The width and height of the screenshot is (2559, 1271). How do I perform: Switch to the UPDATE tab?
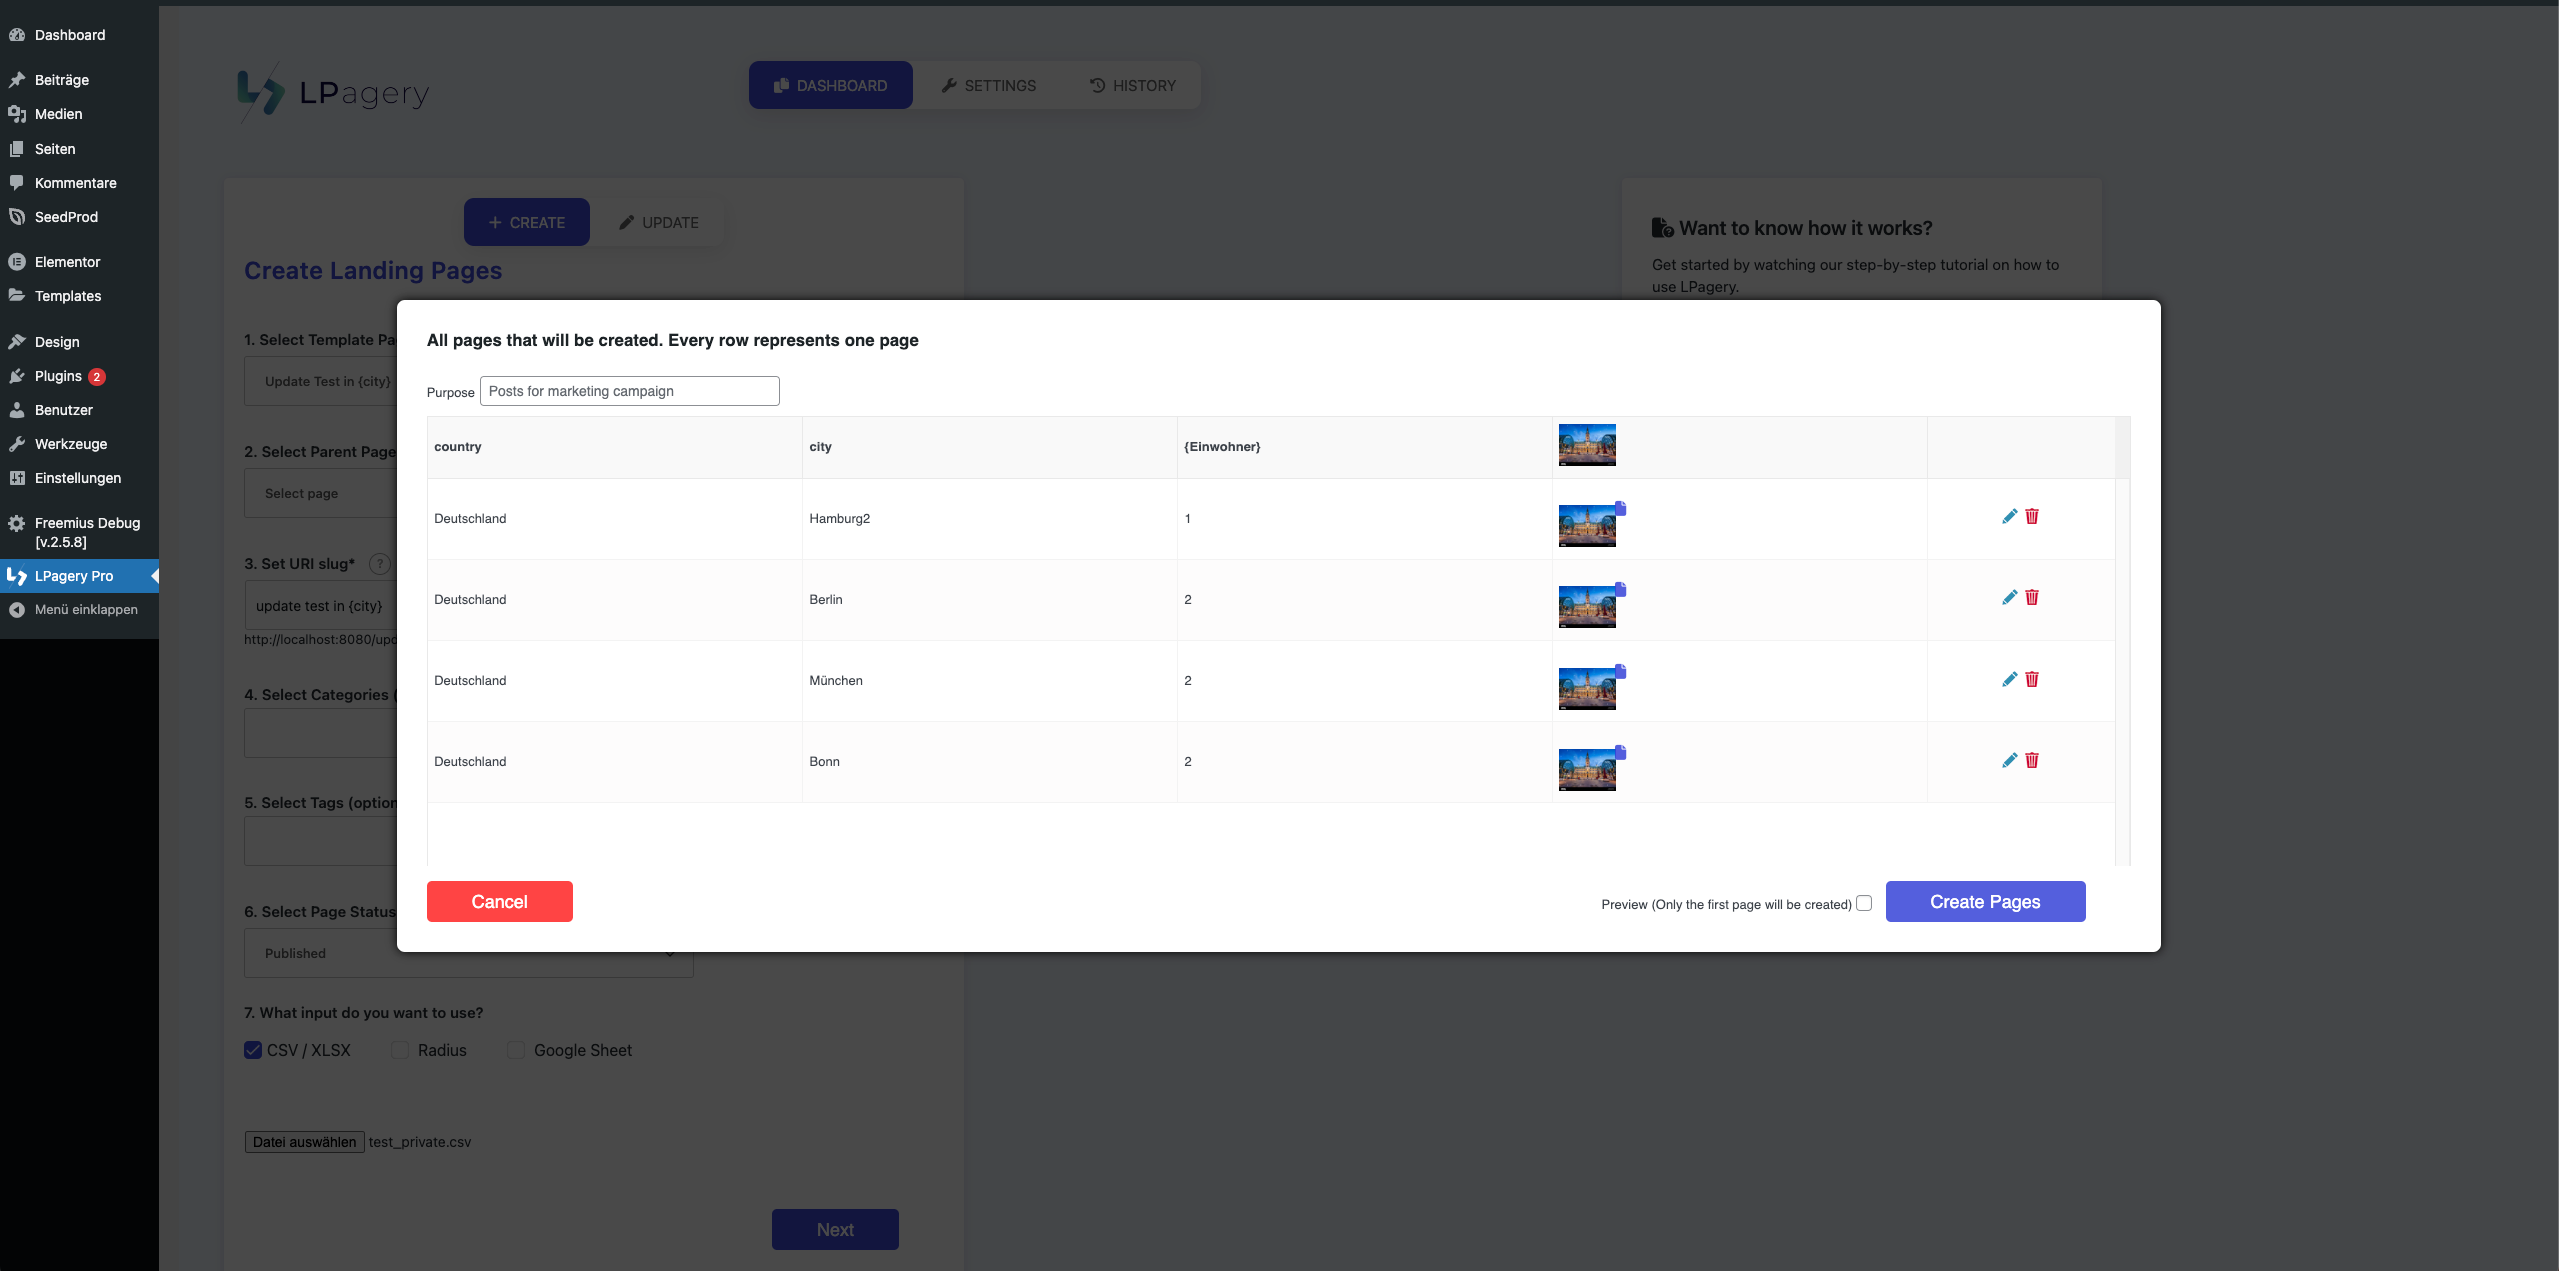coord(657,221)
